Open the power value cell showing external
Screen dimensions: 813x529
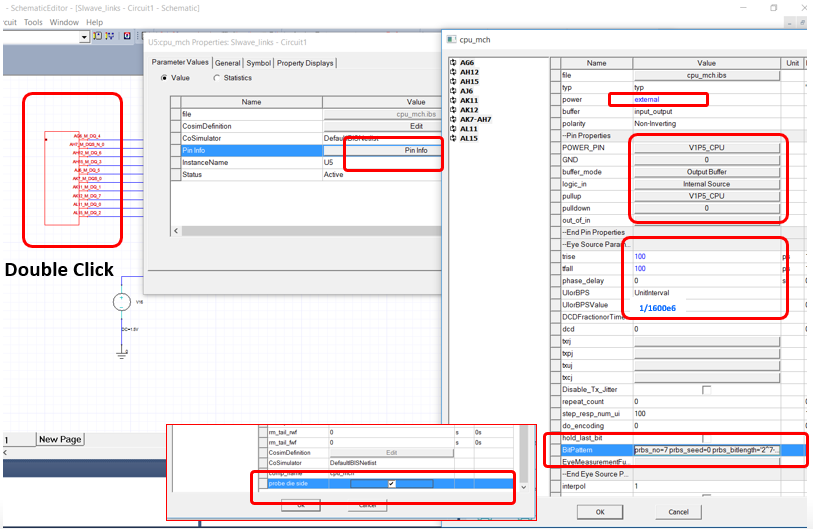(x=706, y=100)
